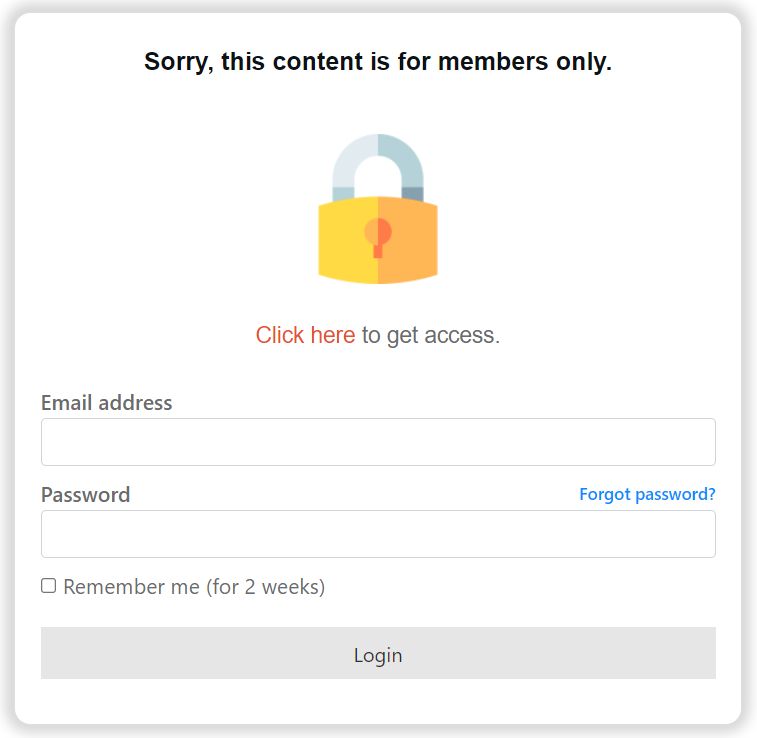
Task: Click the keyhole on the padlock
Action: [x=378, y=235]
